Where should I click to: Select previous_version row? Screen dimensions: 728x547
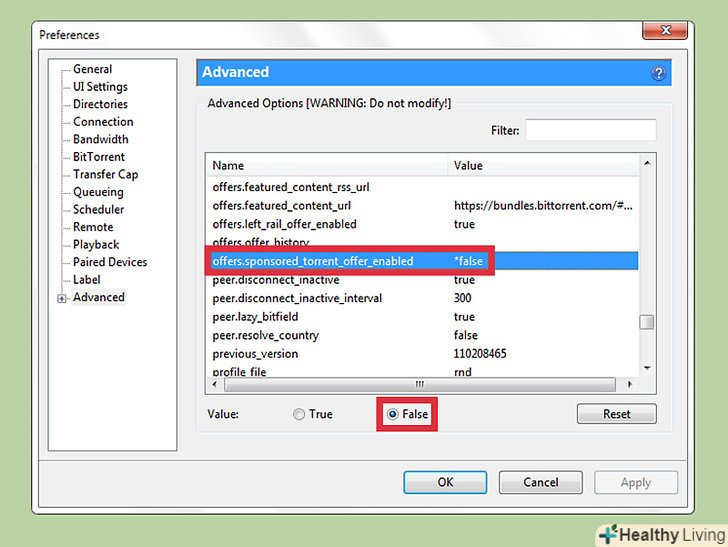click(x=422, y=354)
